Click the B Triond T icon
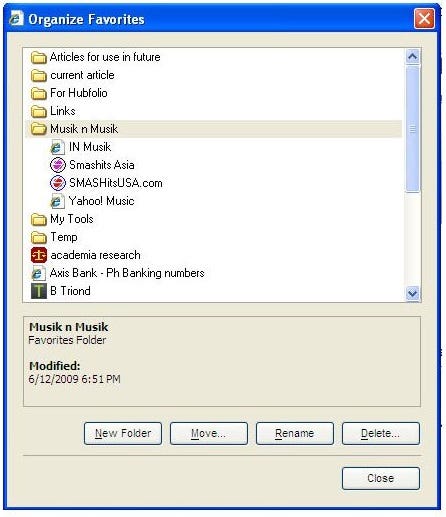 [39, 291]
